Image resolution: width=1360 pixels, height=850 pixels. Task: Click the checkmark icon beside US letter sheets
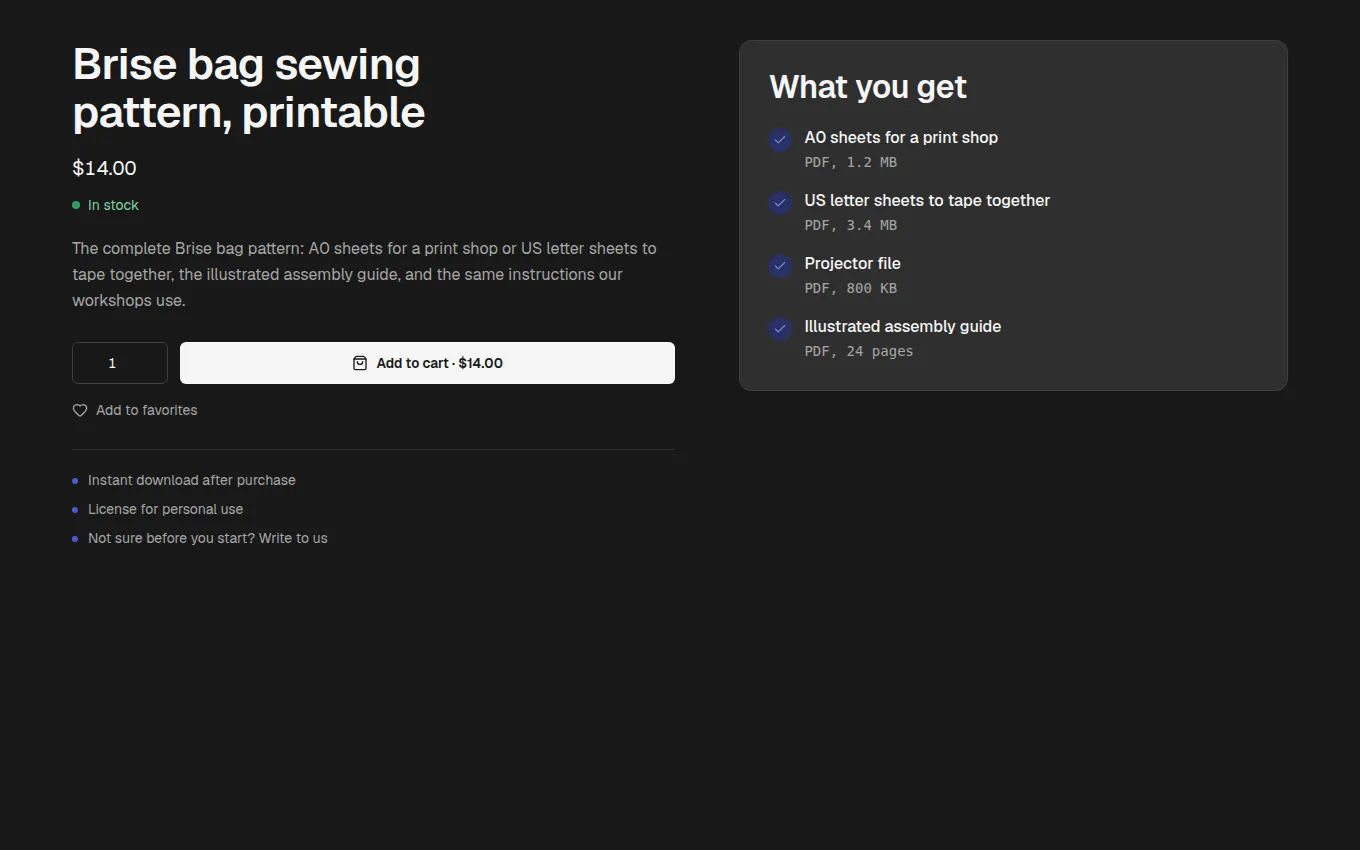pyautogui.click(x=780, y=203)
